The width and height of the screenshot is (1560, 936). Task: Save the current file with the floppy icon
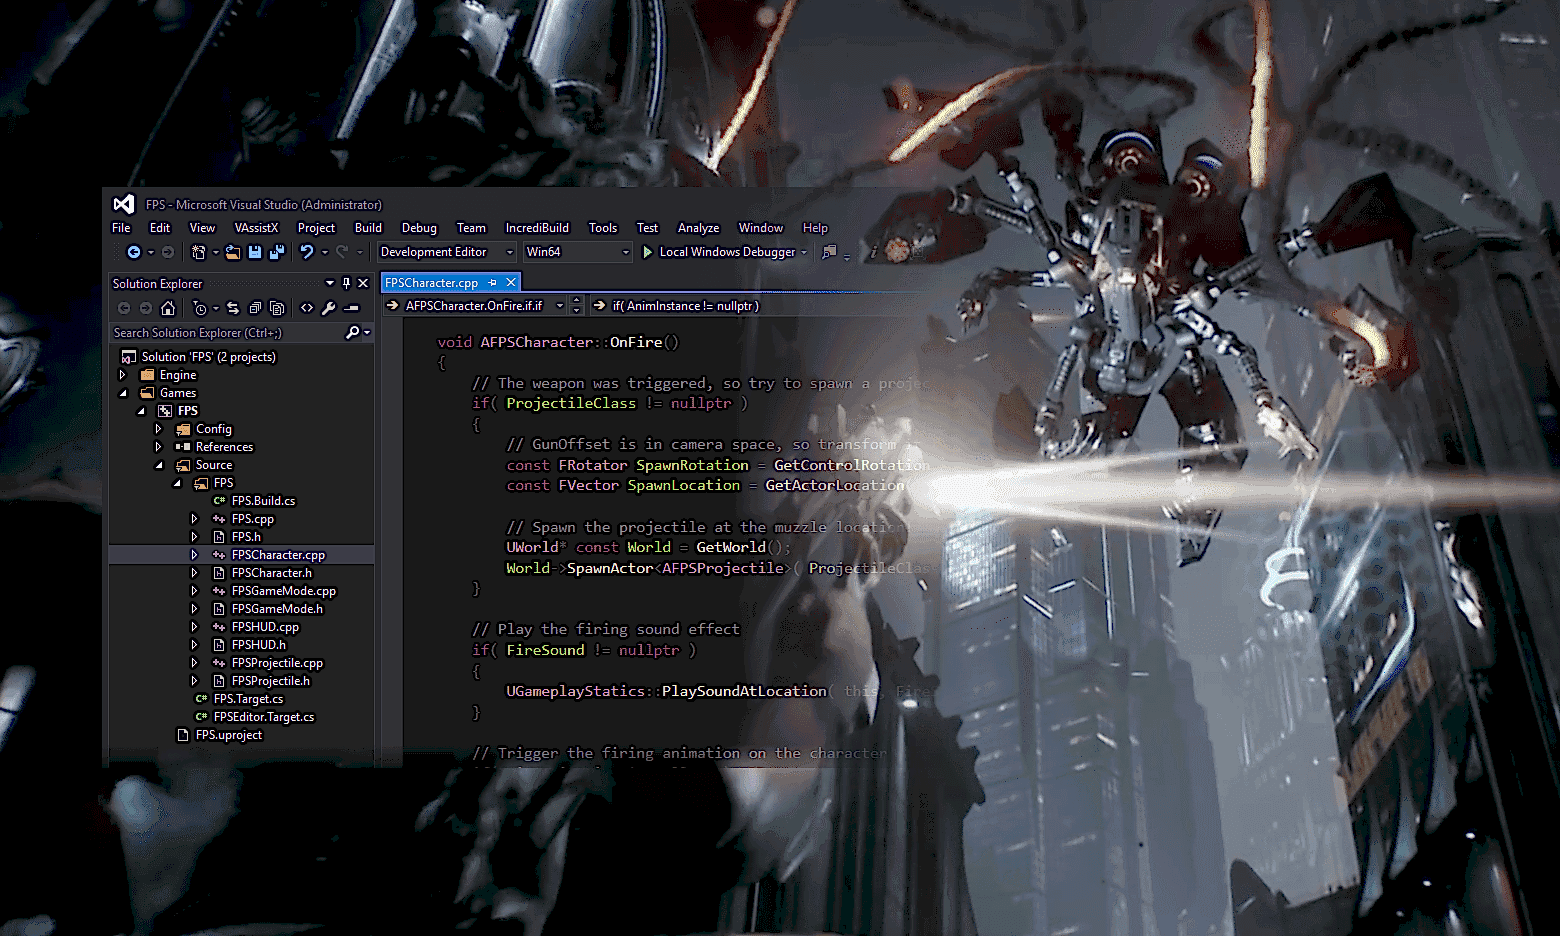click(x=255, y=252)
